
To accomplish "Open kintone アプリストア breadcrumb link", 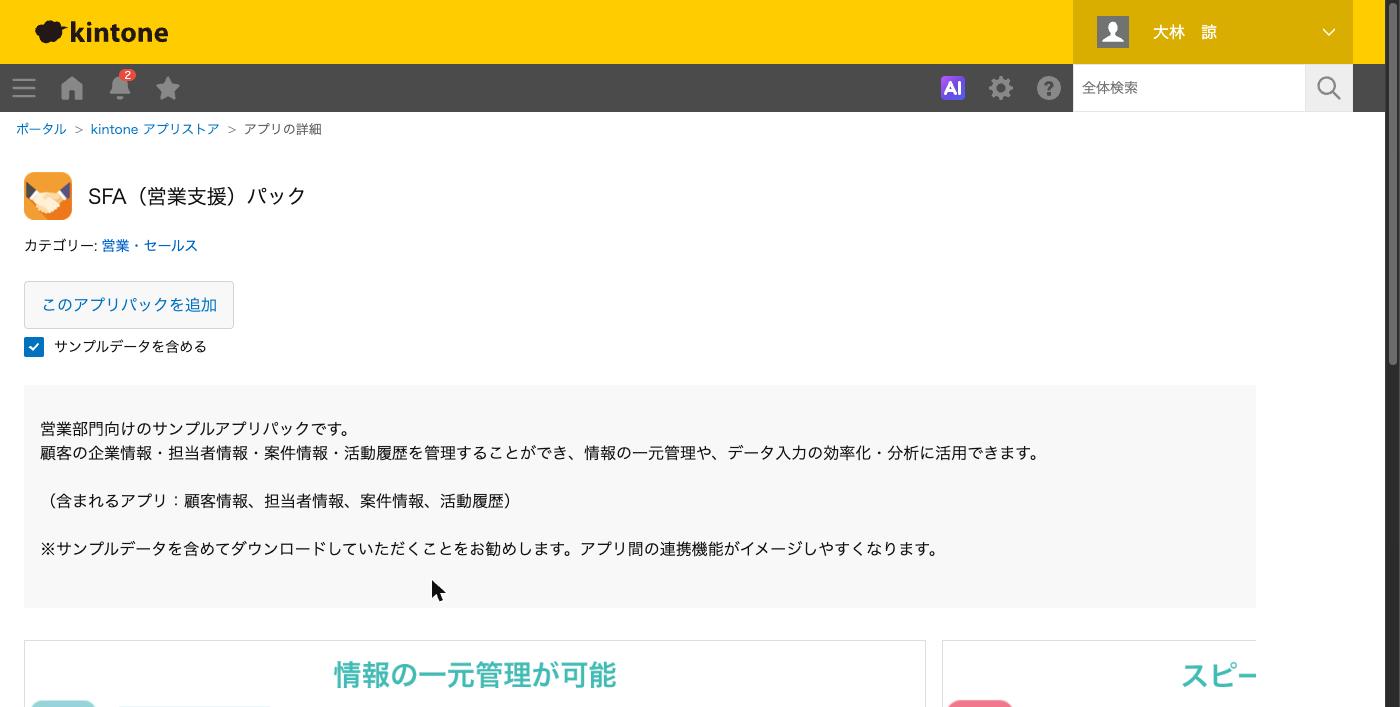I will coord(155,129).
